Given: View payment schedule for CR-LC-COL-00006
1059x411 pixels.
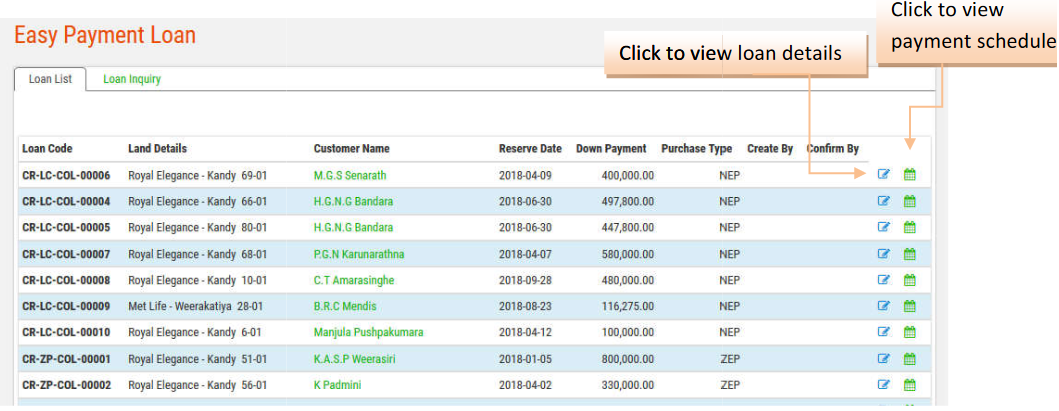Looking at the screenshot, I should (910, 175).
